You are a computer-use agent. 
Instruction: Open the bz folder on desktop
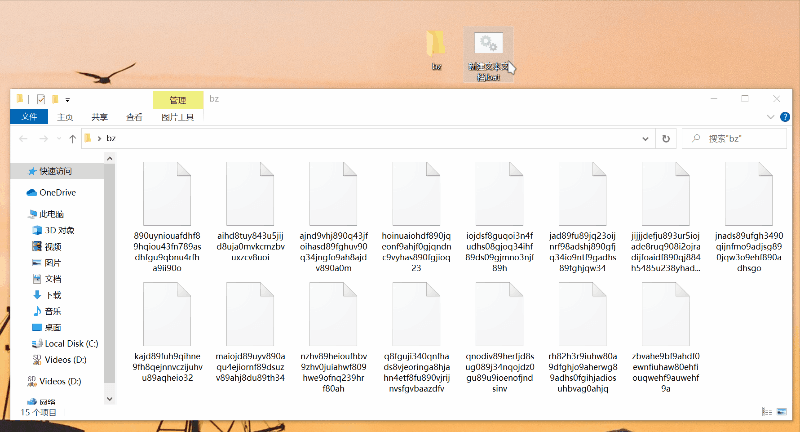436,45
